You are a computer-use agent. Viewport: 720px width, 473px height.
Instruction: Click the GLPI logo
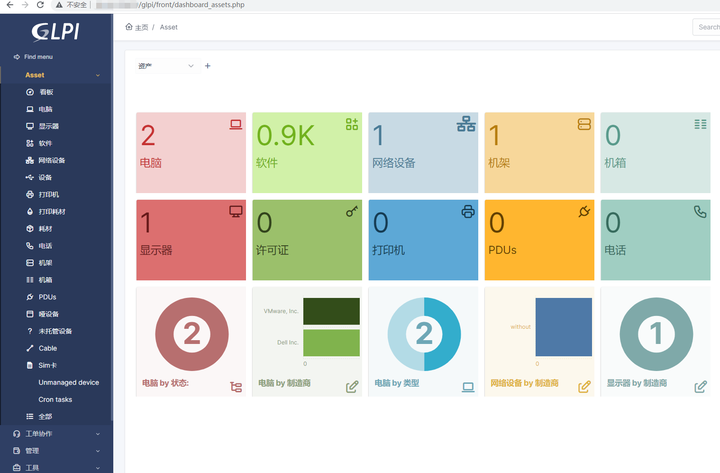[55, 31]
